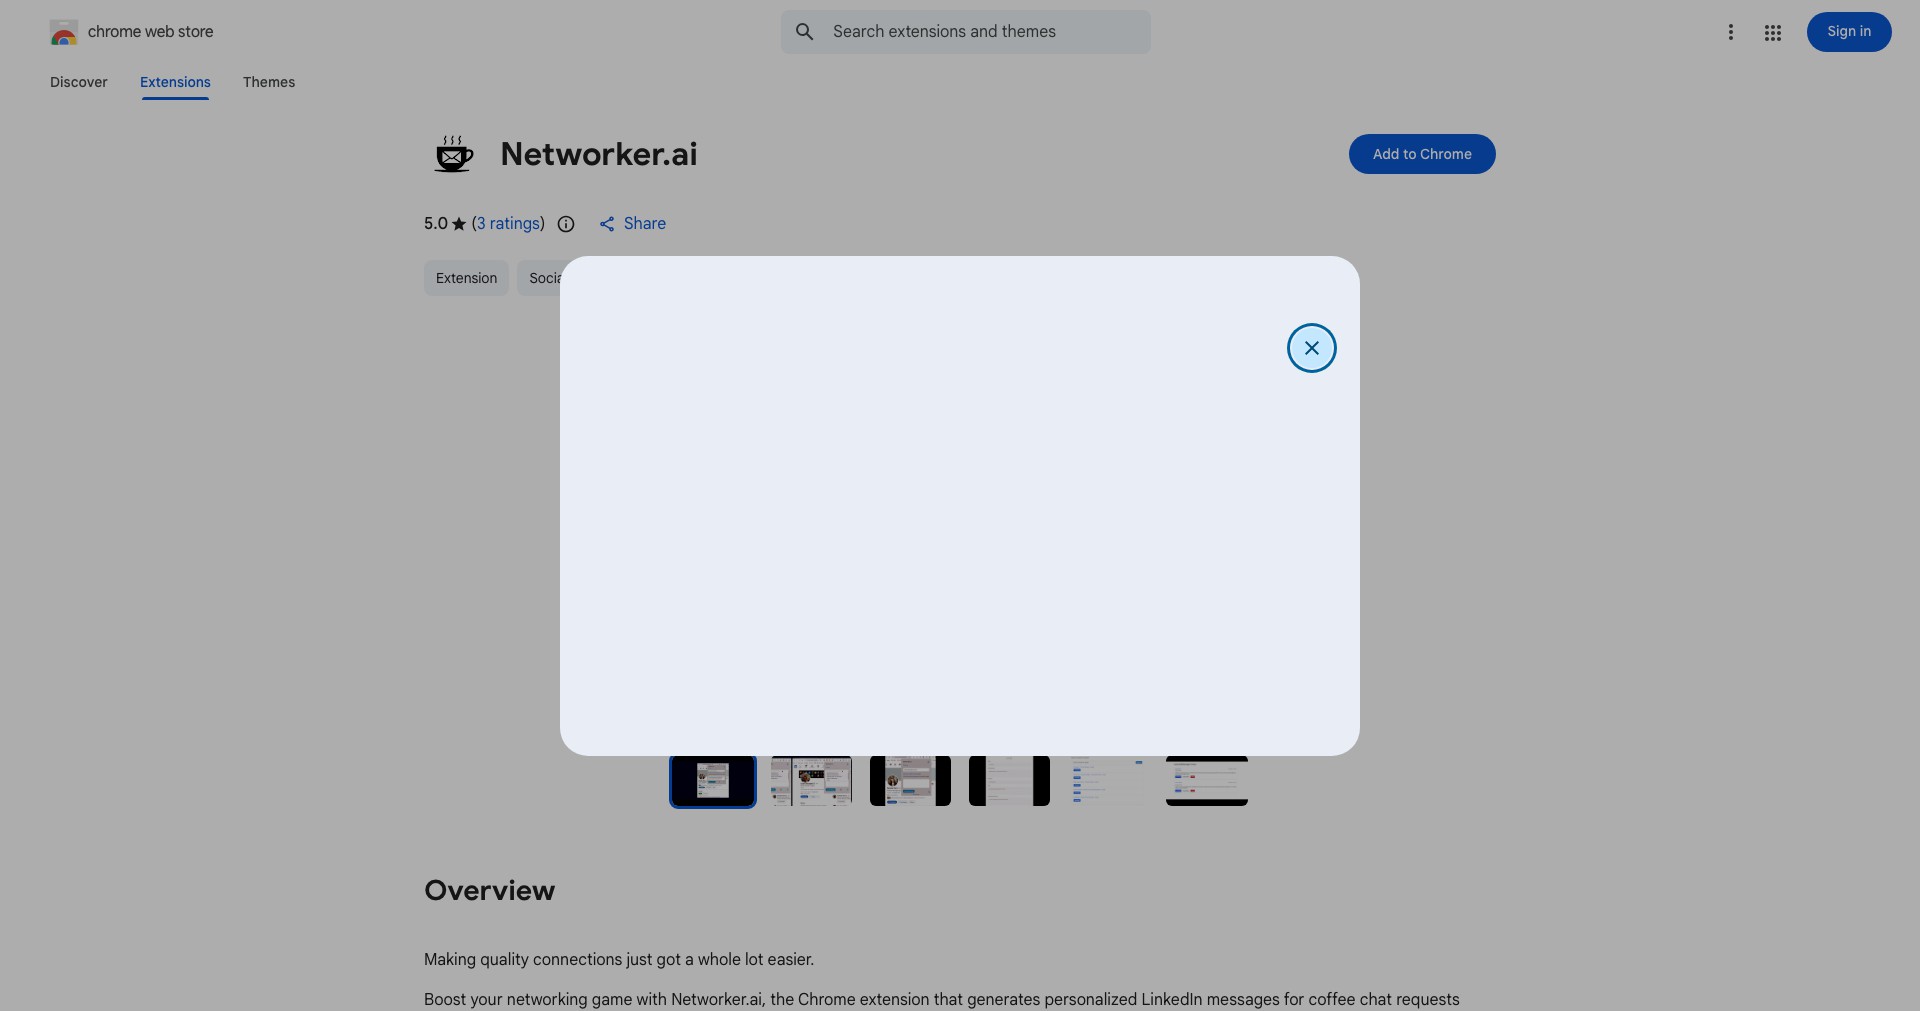Click the 5.0 star rating value
Screen dimensions: 1920x1011
(436, 224)
